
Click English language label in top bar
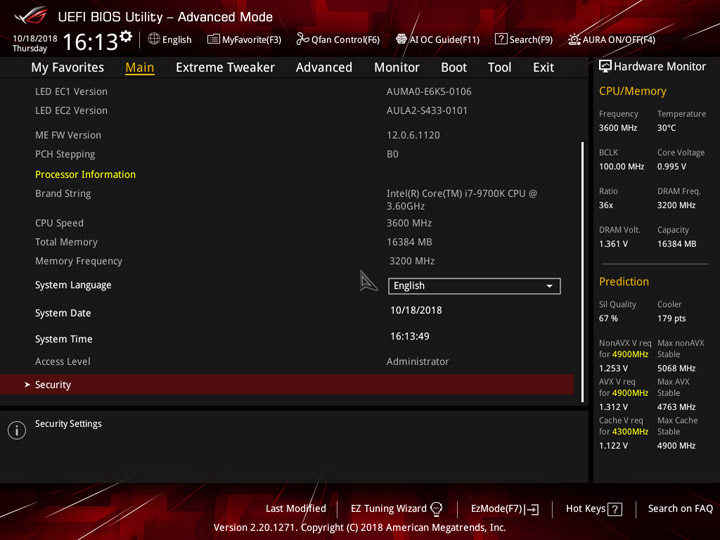tap(177, 39)
